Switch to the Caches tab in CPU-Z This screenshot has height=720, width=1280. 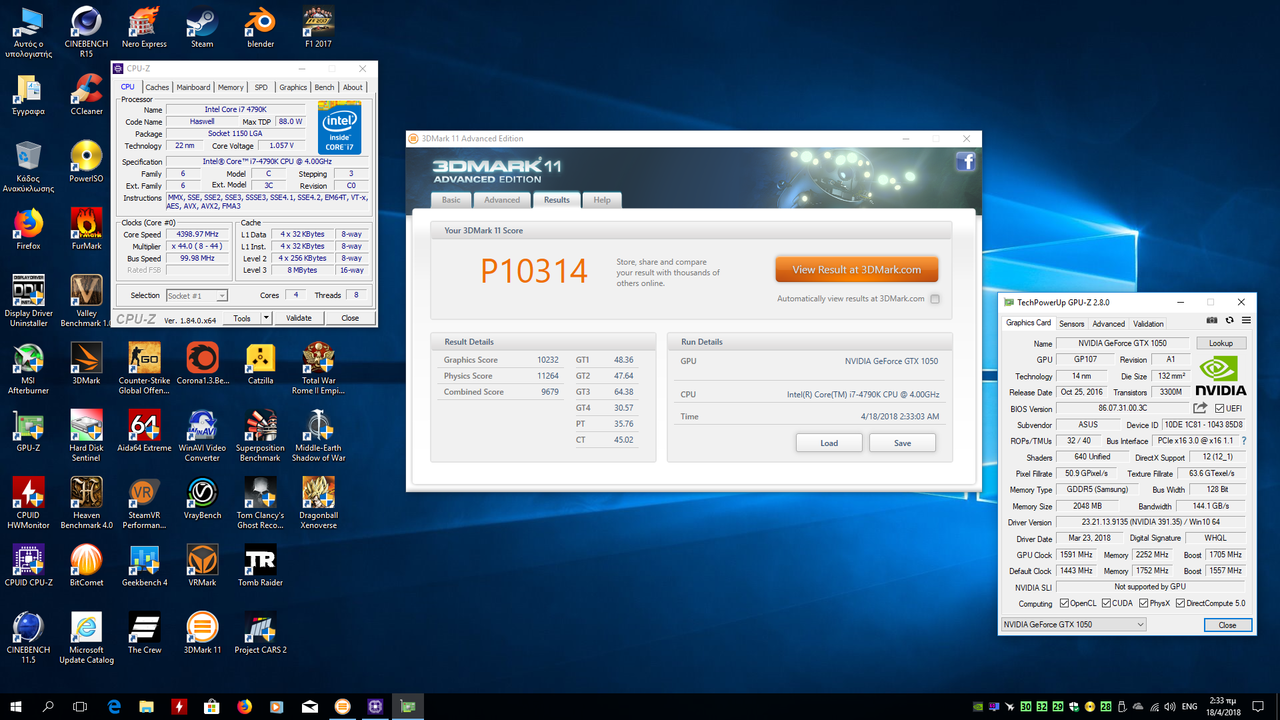157,87
